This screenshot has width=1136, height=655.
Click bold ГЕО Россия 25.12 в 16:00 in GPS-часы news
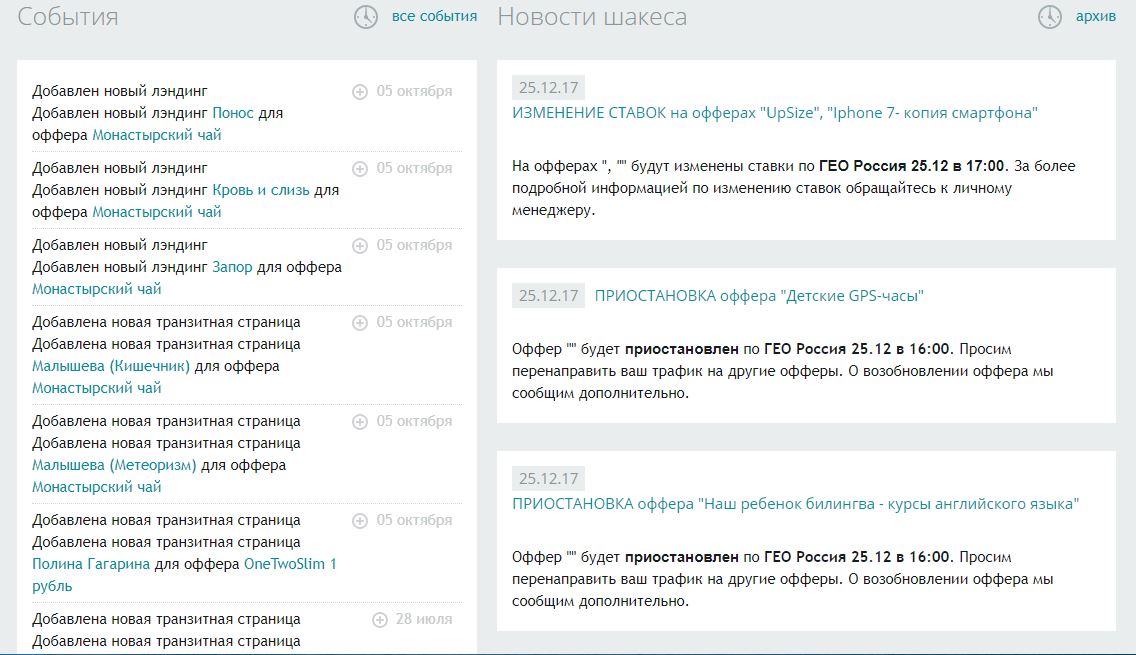click(x=857, y=349)
